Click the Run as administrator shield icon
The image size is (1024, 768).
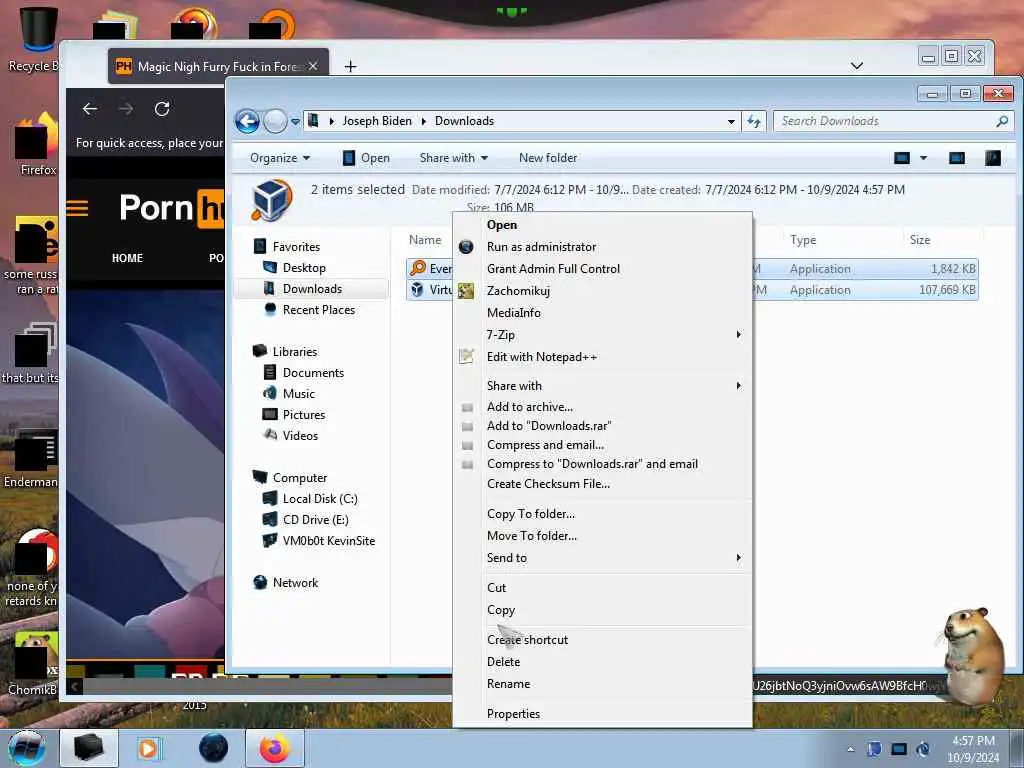pyautogui.click(x=466, y=247)
